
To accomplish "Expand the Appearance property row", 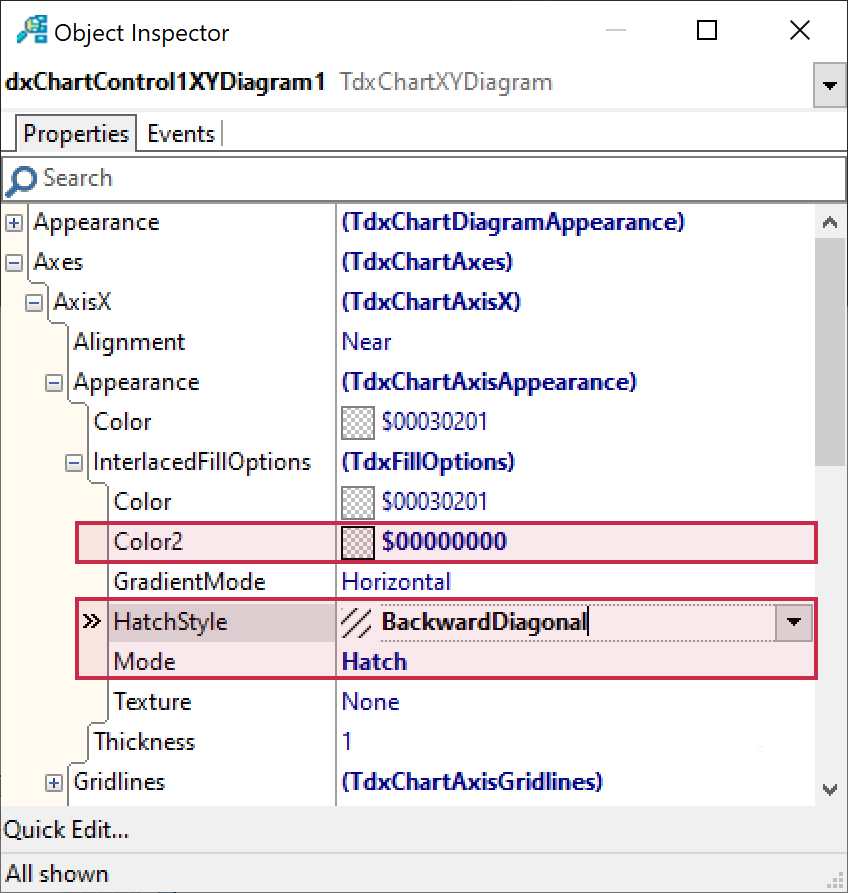I will coord(14,222).
